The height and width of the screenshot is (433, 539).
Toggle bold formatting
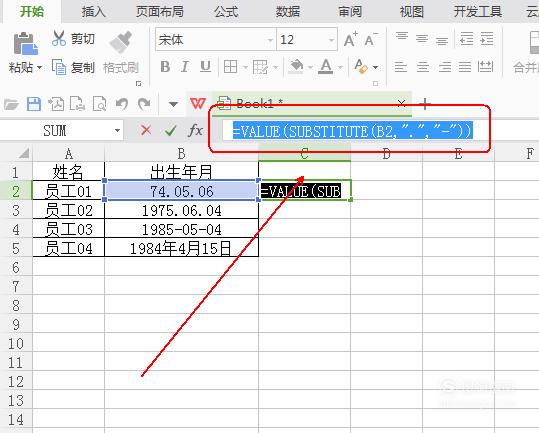click(165, 67)
